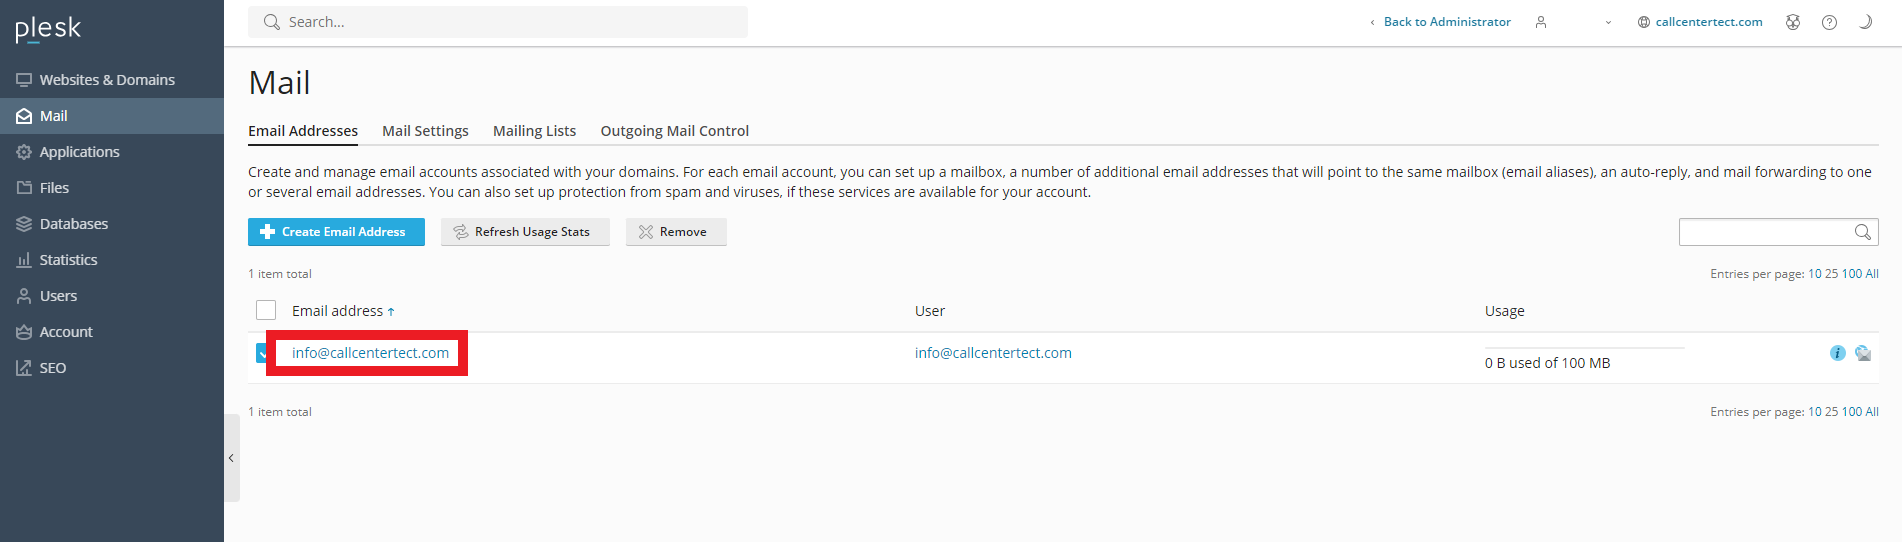Click the magnifier icon in the list filter

pos(1862,232)
